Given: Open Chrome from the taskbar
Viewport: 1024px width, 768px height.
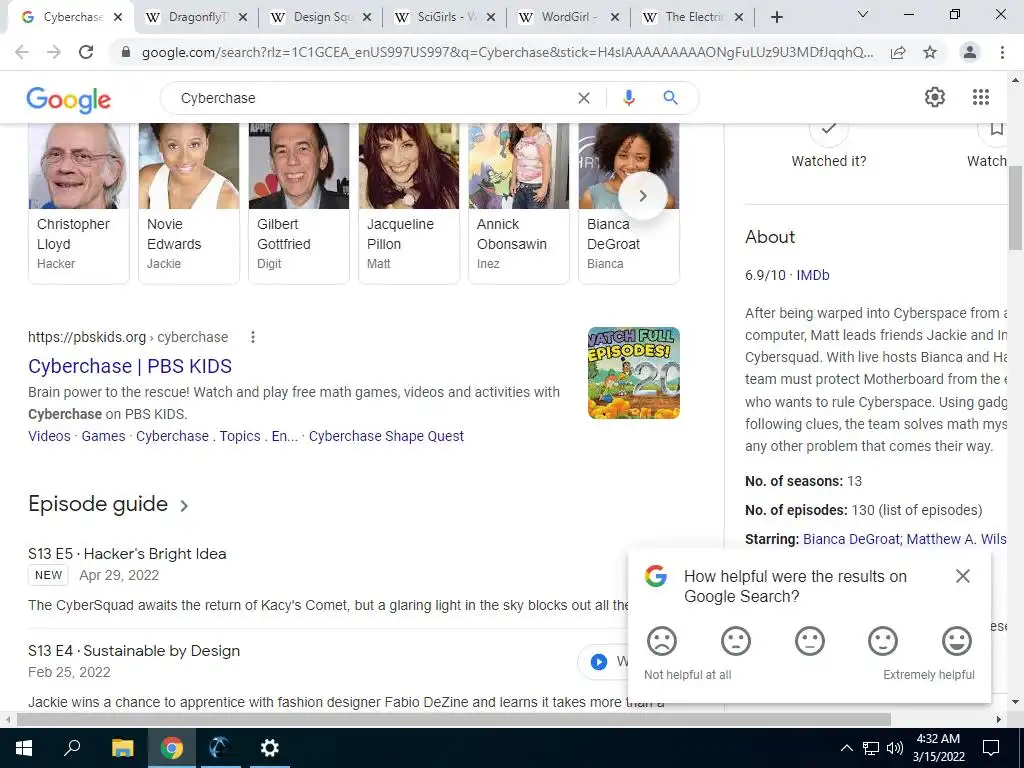Looking at the screenshot, I should [172, 748].
